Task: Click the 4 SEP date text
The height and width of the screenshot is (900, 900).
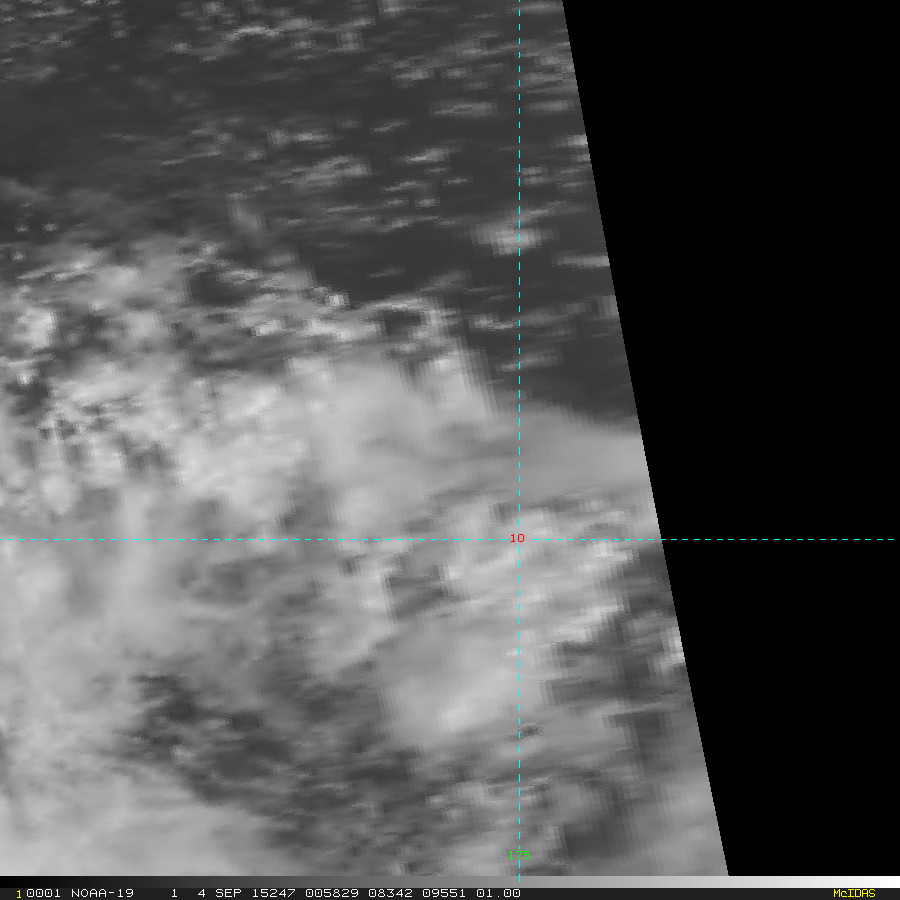Action: 219,893
